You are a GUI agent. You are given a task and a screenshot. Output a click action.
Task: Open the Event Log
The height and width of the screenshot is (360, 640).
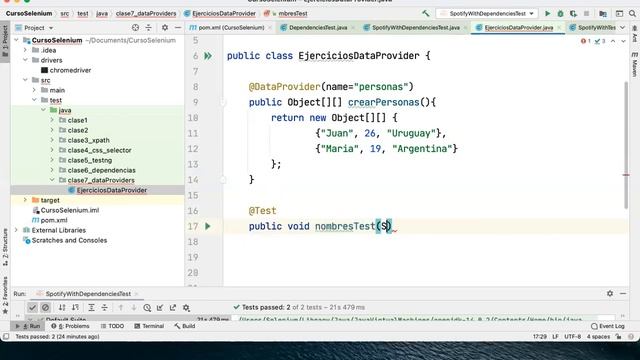608,326
